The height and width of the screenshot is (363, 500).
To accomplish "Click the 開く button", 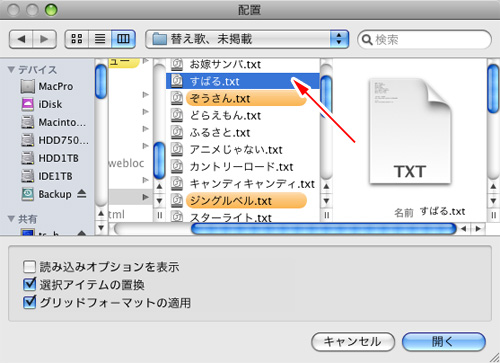I will tap(444, 342).
